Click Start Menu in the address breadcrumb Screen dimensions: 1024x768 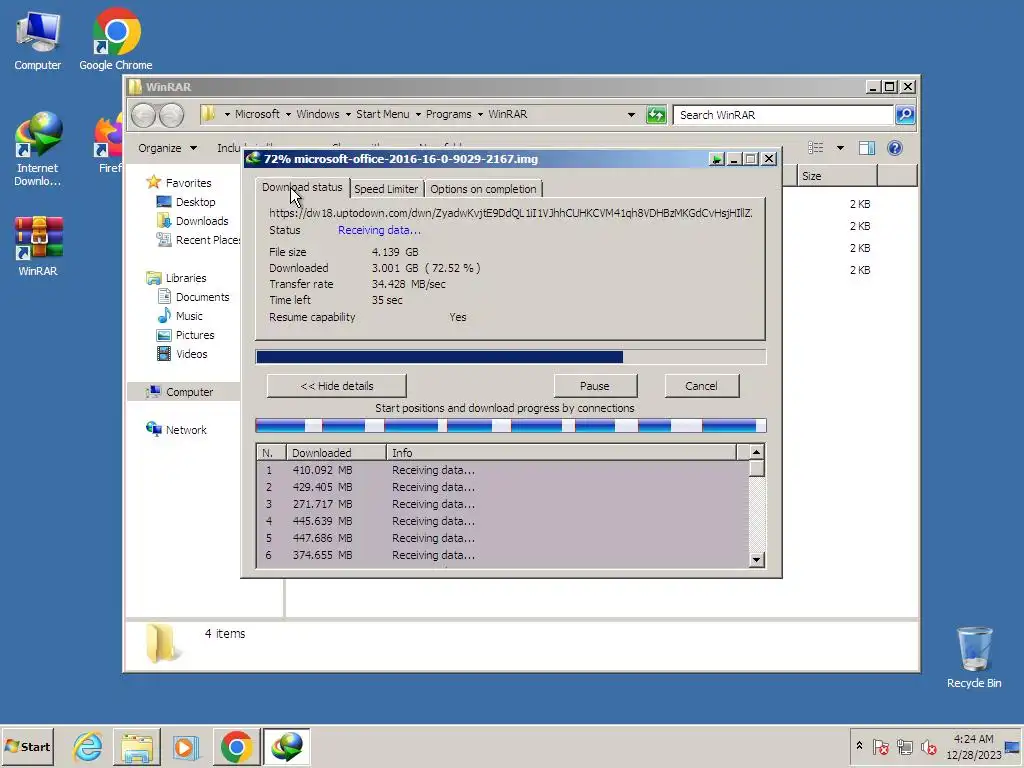(383, 114)
